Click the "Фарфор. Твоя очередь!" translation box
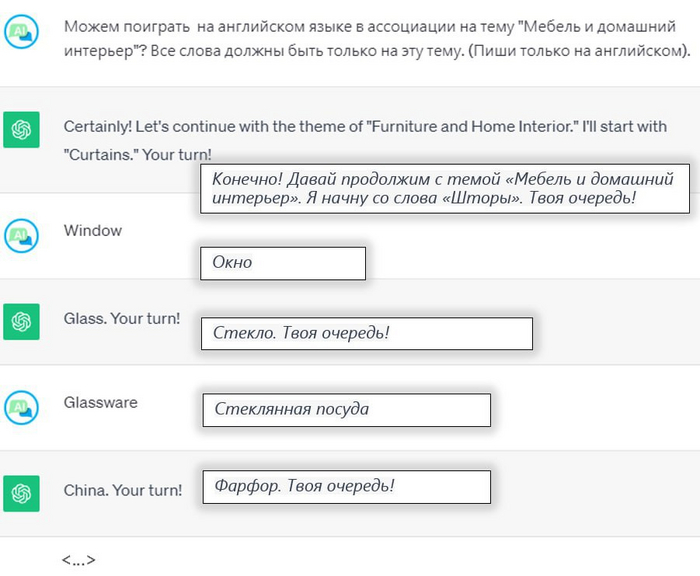This screenshot has width=700, height=576. click(347, 487)
